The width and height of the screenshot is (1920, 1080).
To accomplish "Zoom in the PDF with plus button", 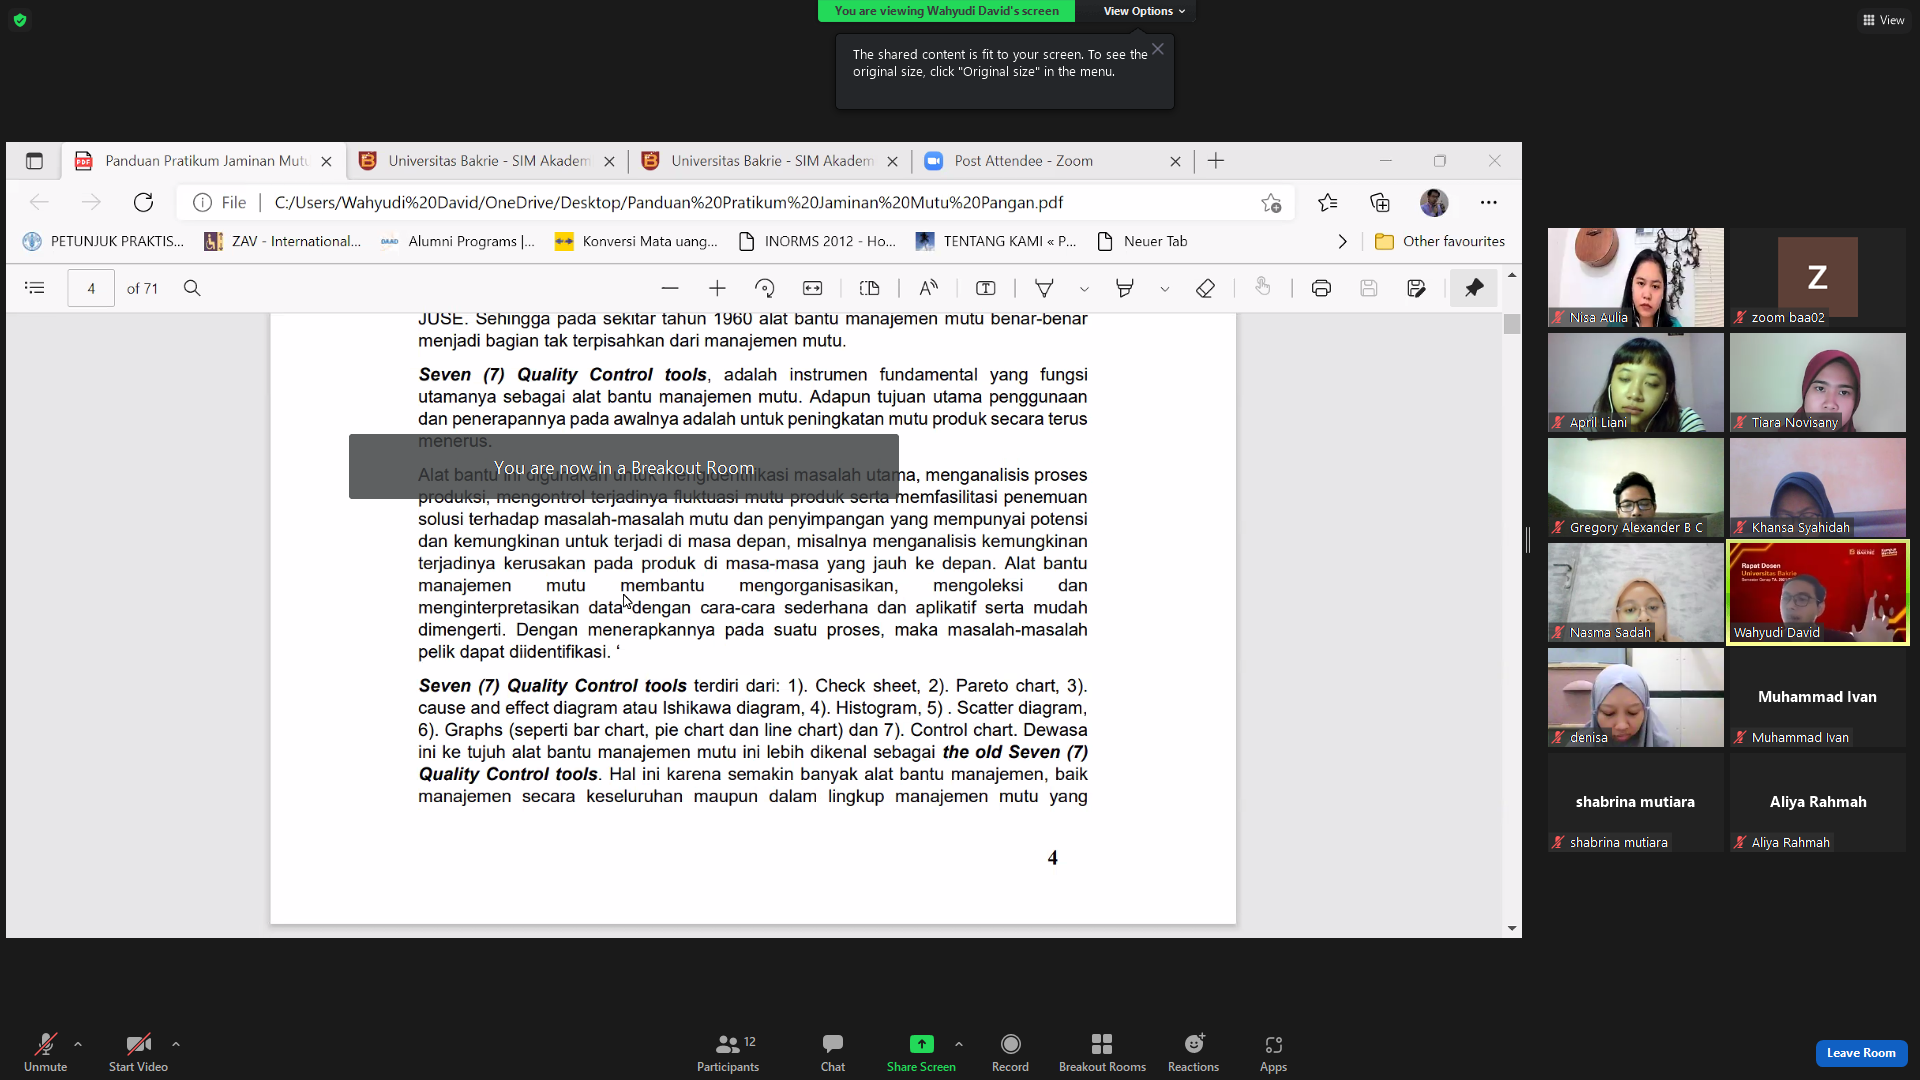I will tap(717, 288).
